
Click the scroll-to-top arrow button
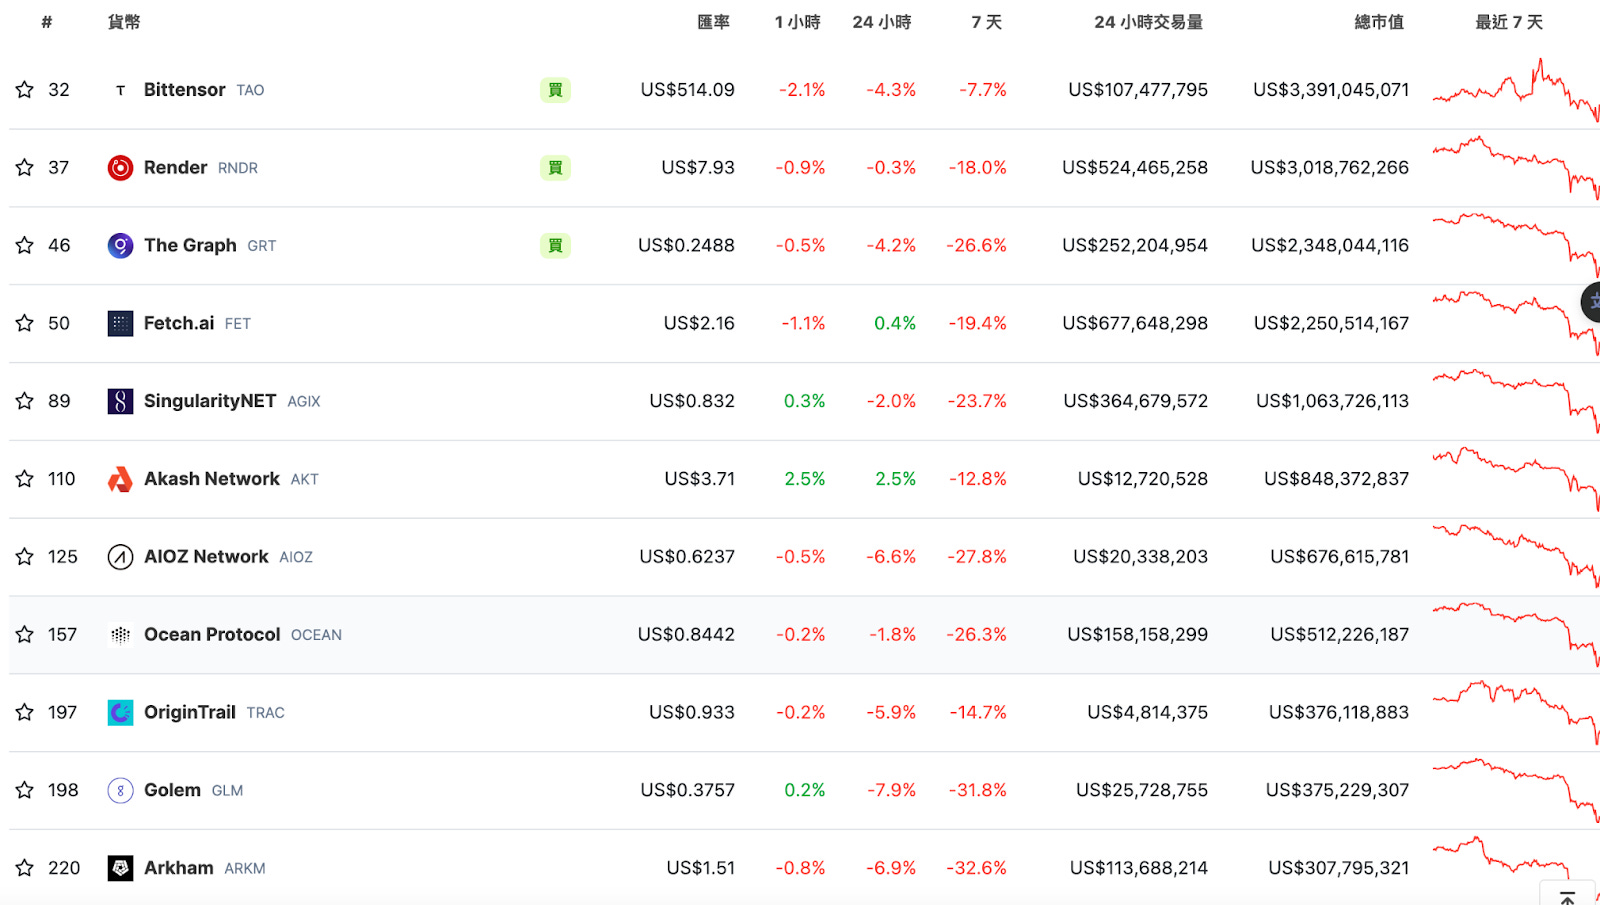point(1568,897)
